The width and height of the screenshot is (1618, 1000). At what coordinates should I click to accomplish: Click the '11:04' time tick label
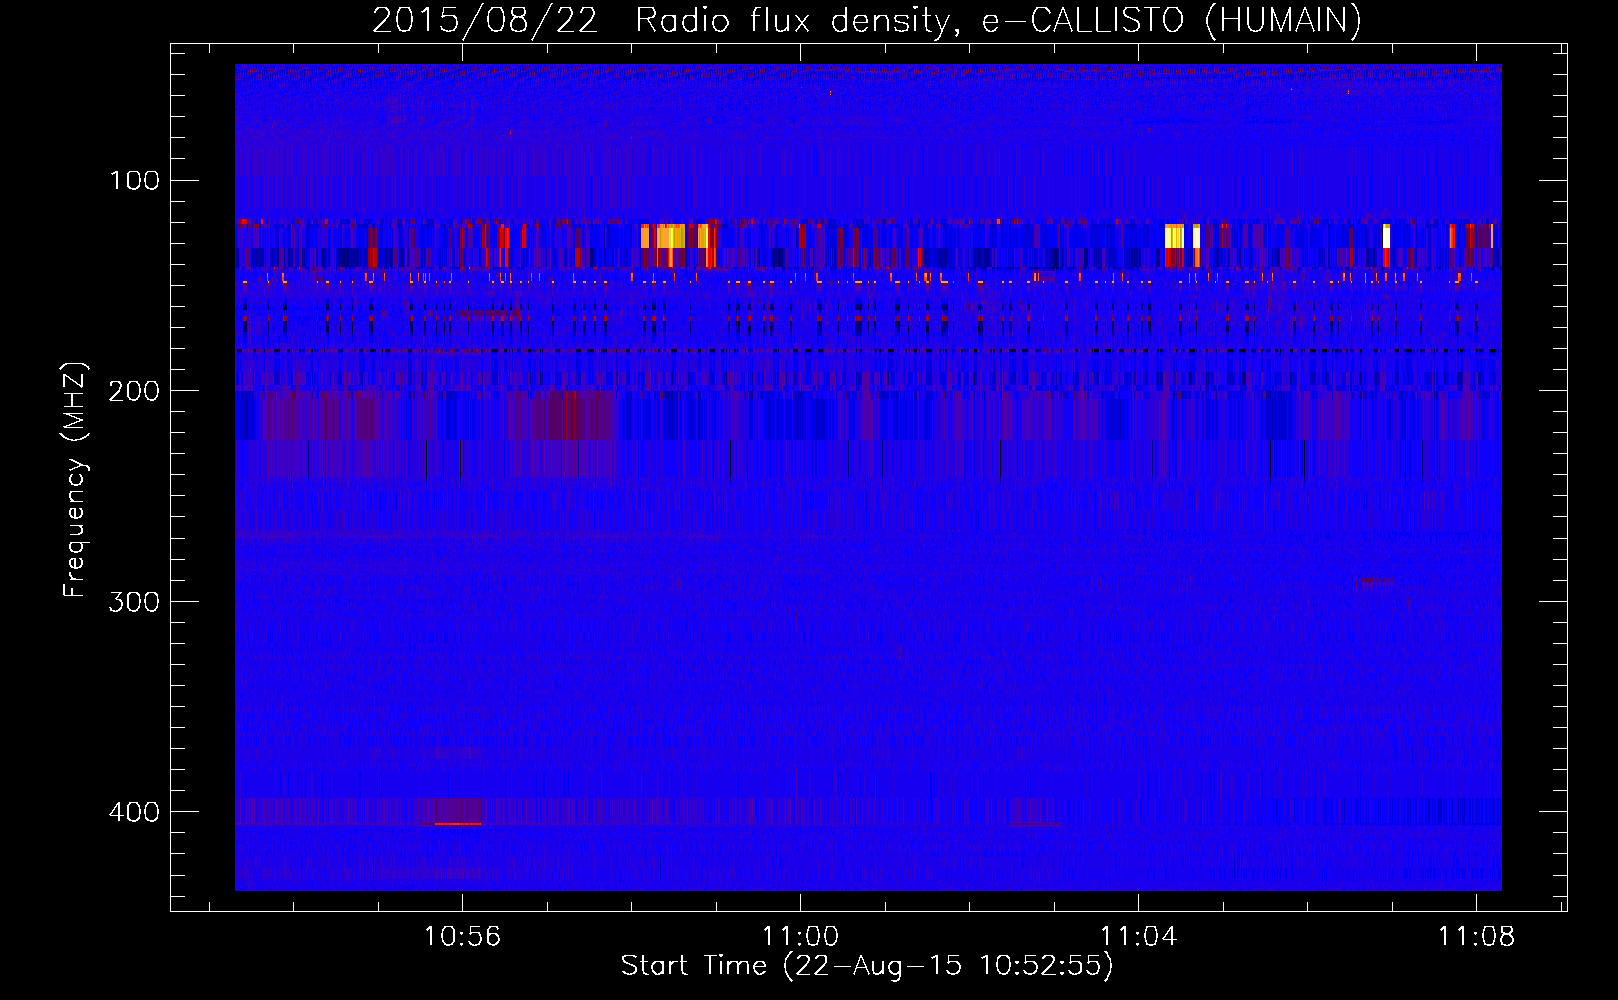pyautogui.click(x=1138, y=937)
